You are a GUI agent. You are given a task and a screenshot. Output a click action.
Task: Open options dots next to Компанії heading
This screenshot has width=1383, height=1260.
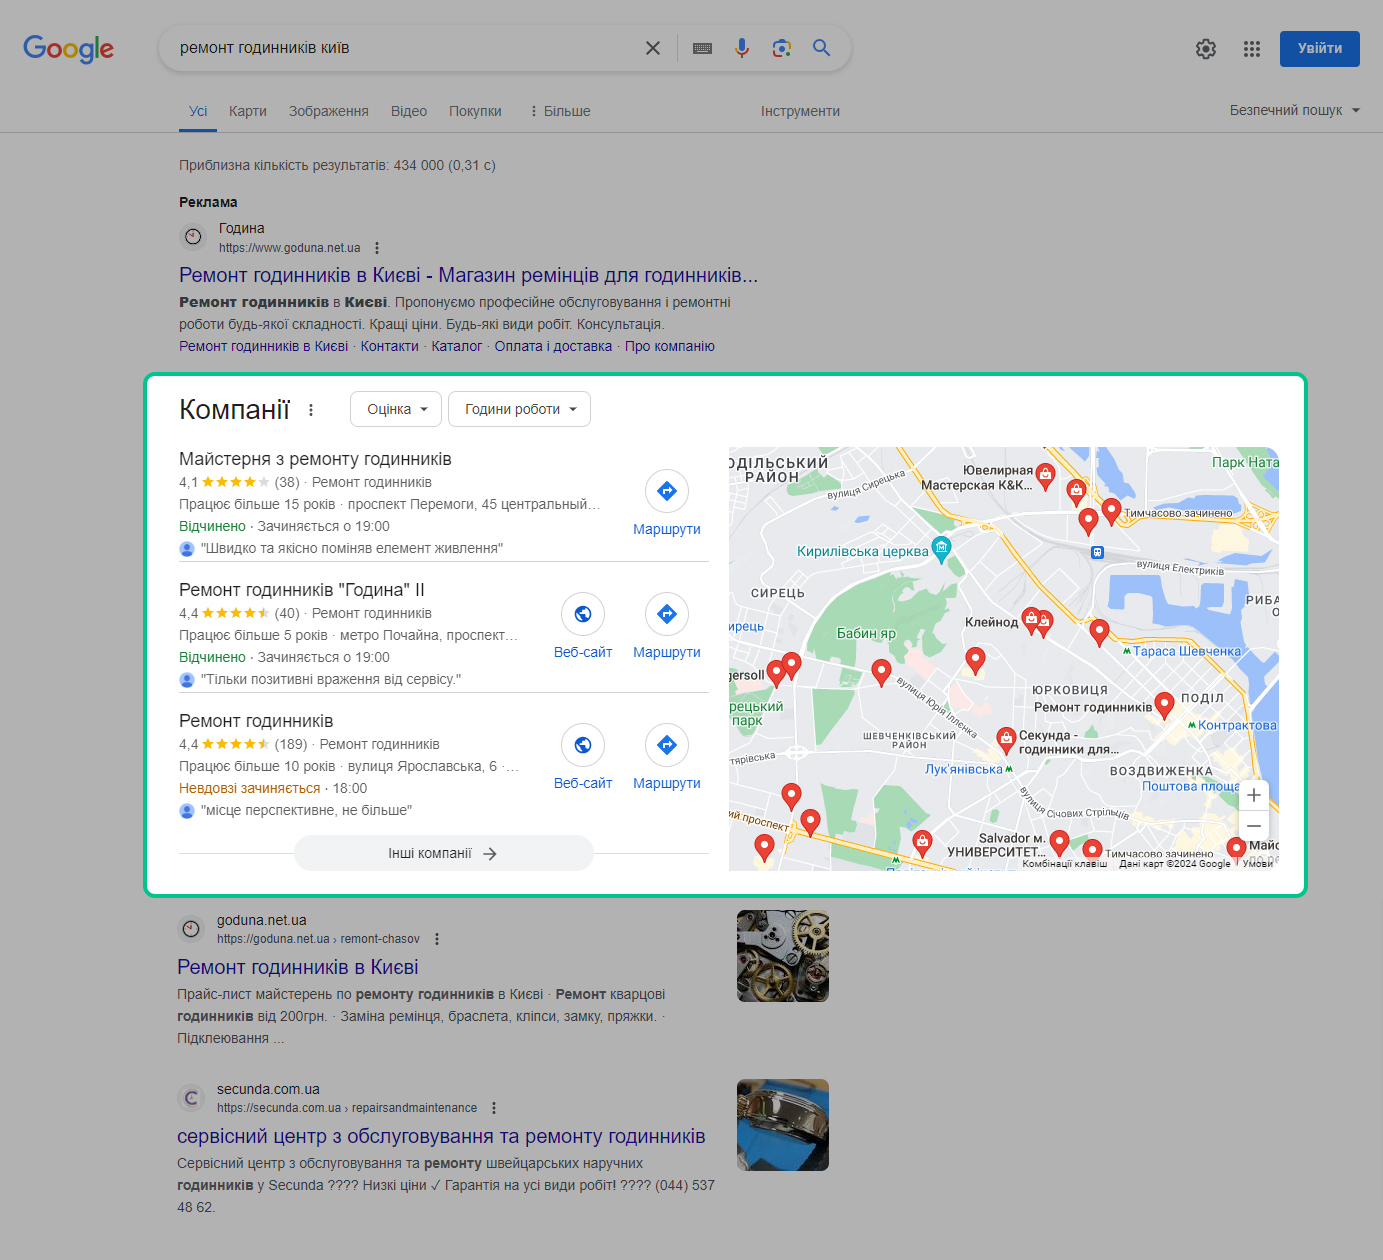(x=311, y=410)
